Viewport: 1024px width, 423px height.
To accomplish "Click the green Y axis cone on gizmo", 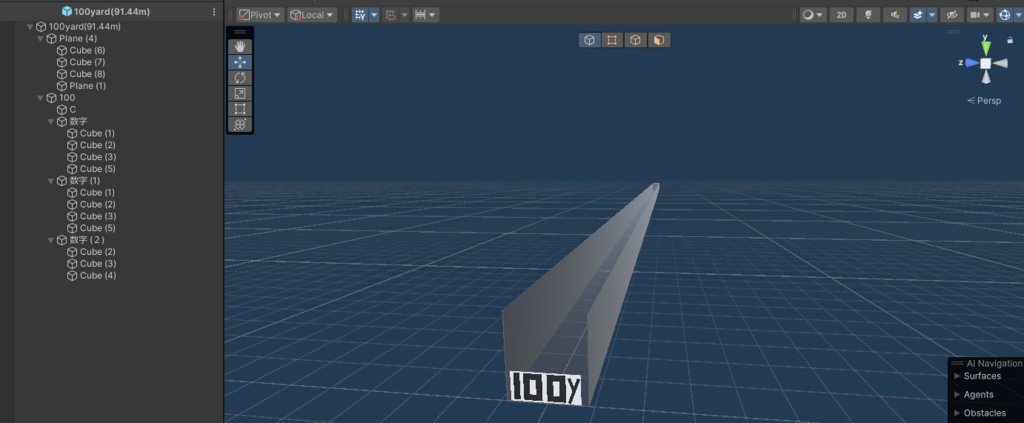I will tap(985, 48).
